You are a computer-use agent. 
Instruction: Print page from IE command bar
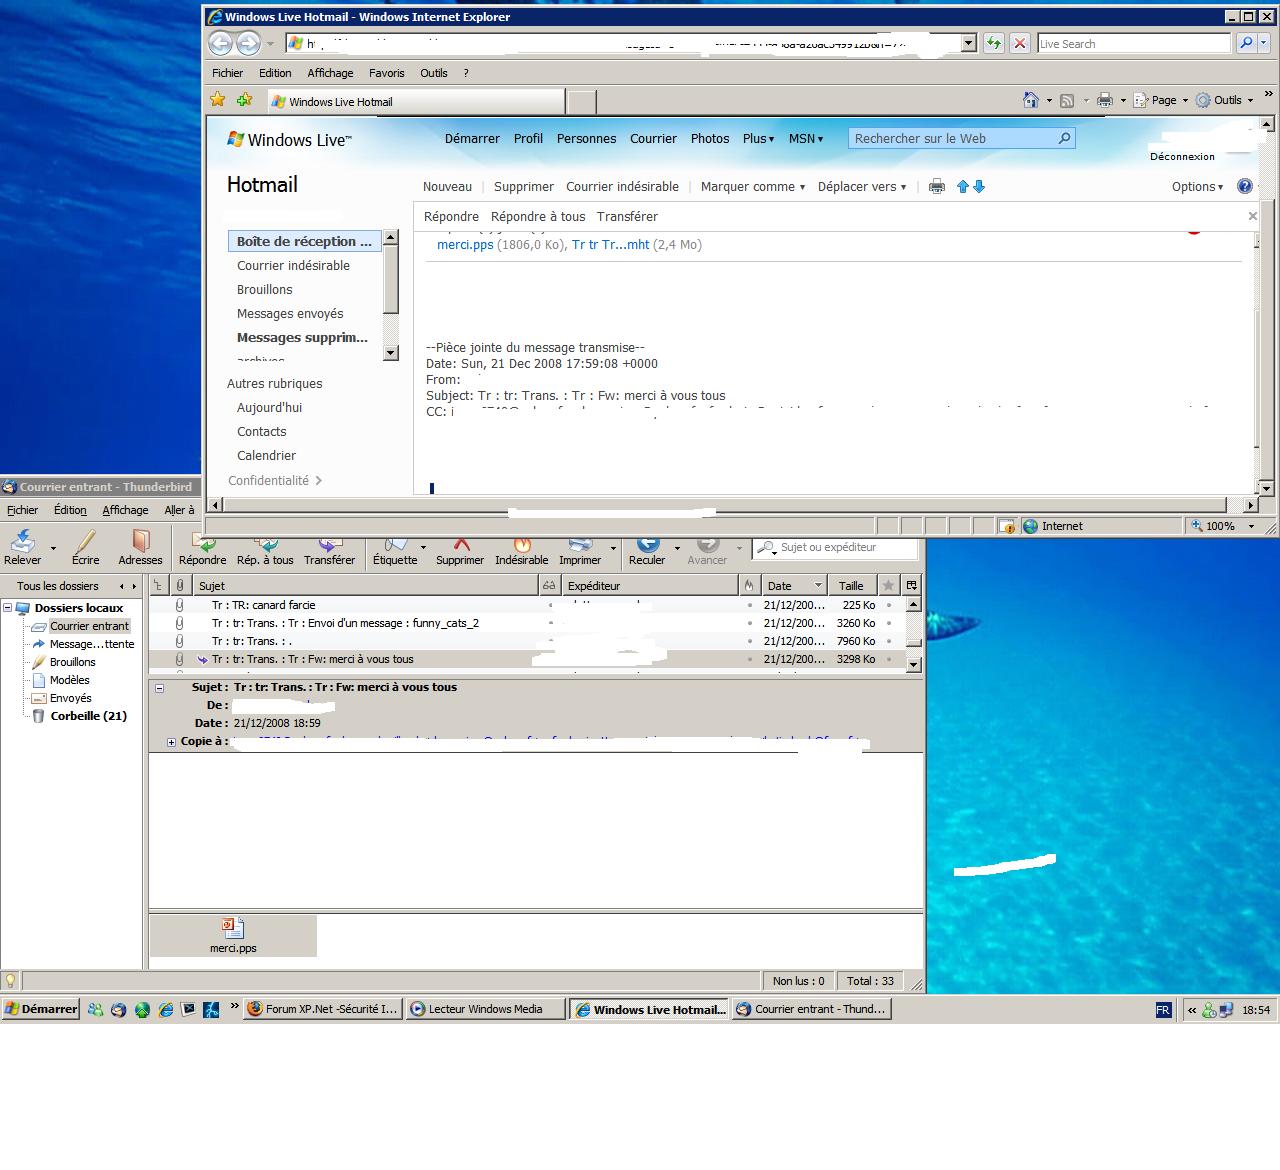pos(1104,100)
